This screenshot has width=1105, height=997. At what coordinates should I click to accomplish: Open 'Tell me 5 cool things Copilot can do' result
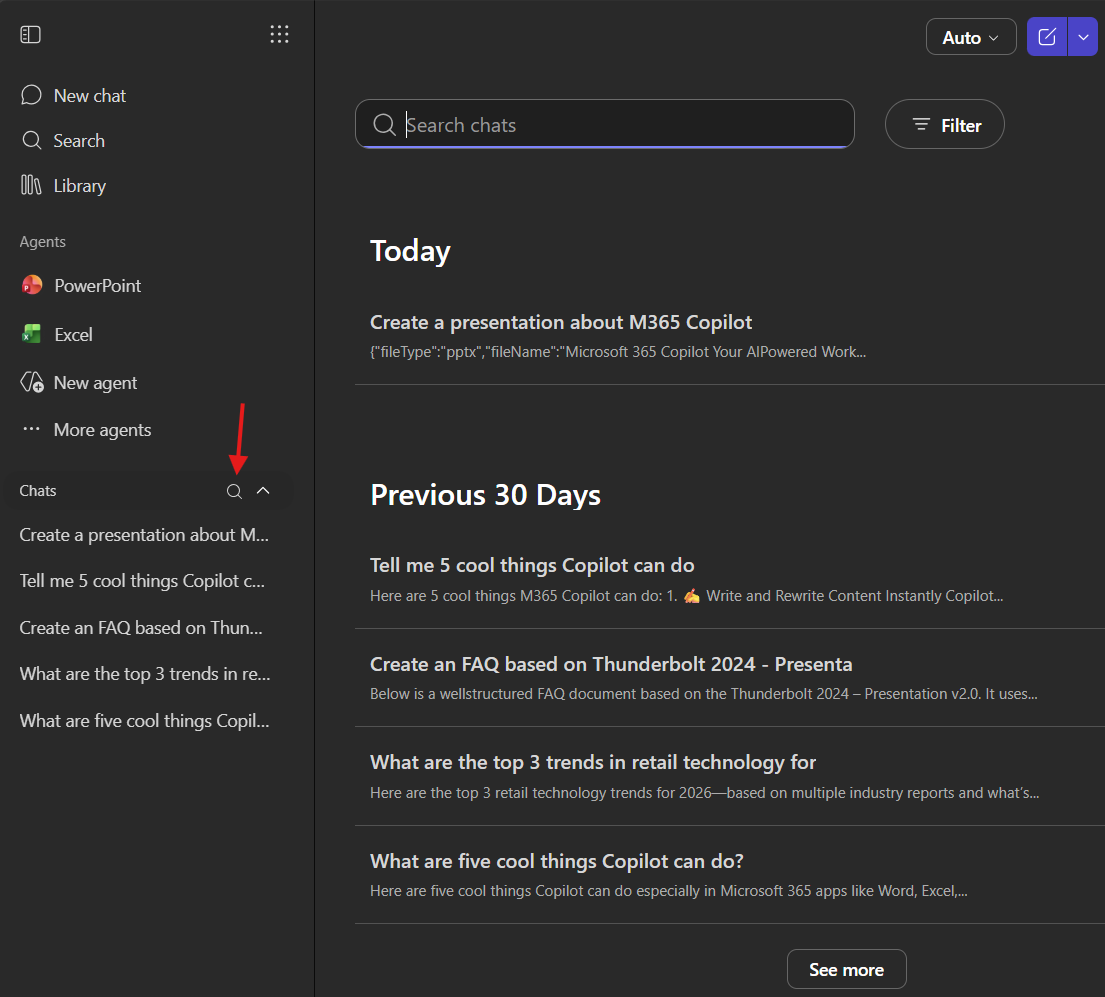coord(532,565)
